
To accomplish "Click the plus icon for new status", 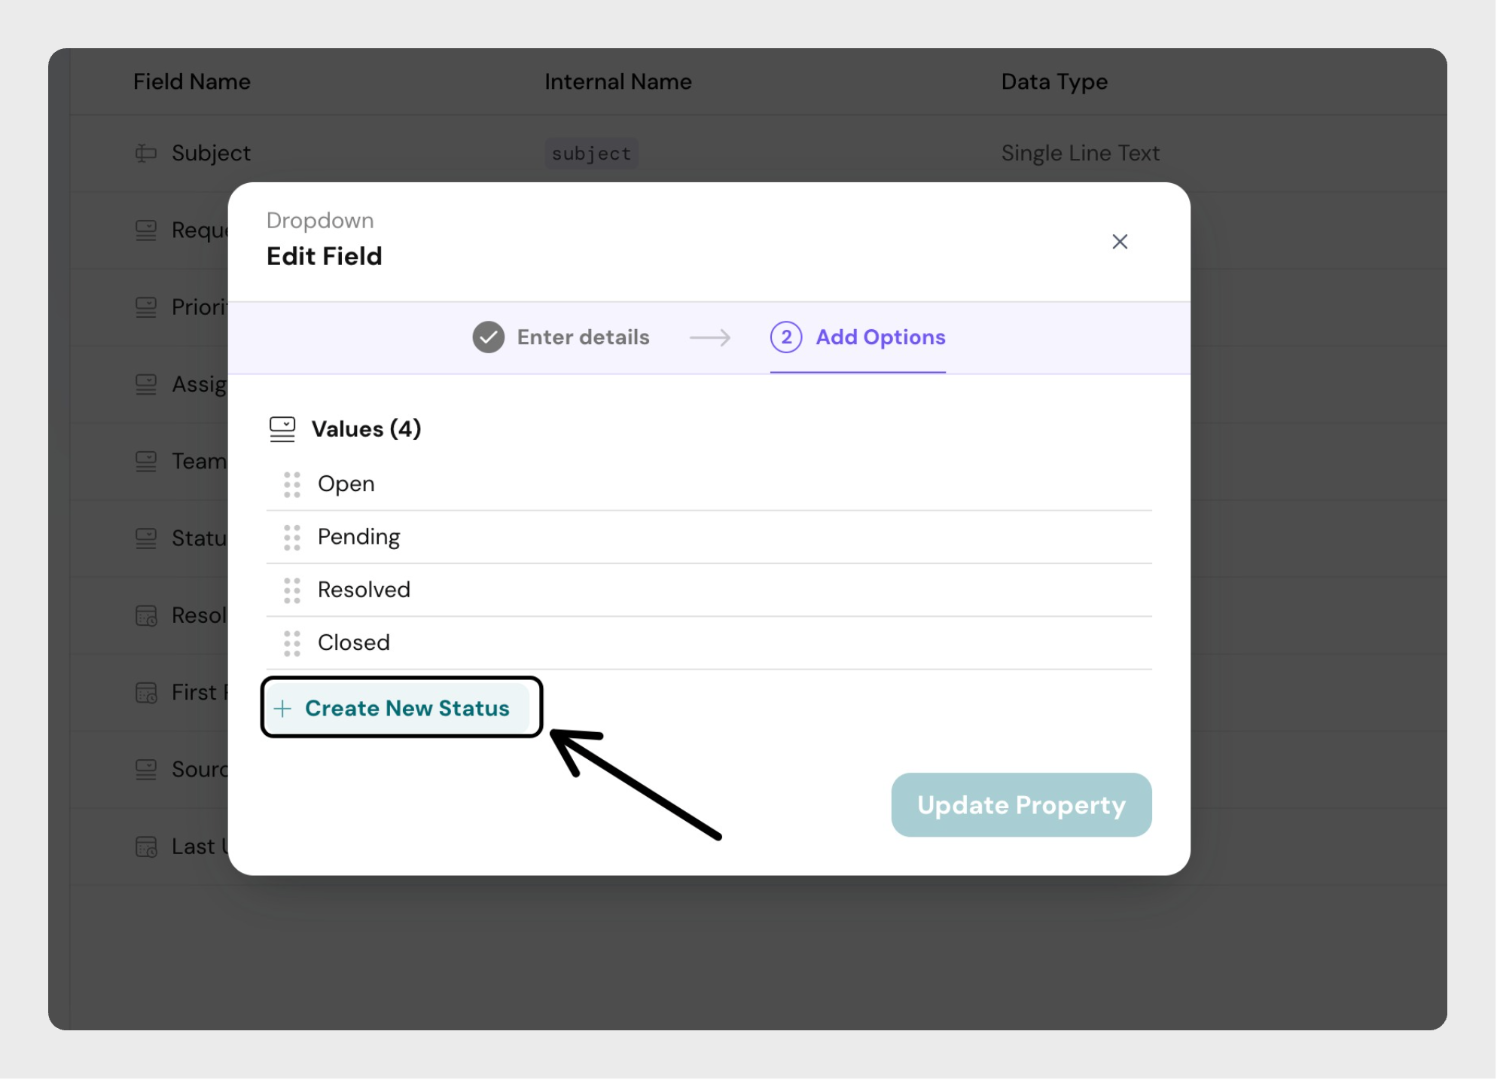I will pyautogui.click(x=283, y=709).
